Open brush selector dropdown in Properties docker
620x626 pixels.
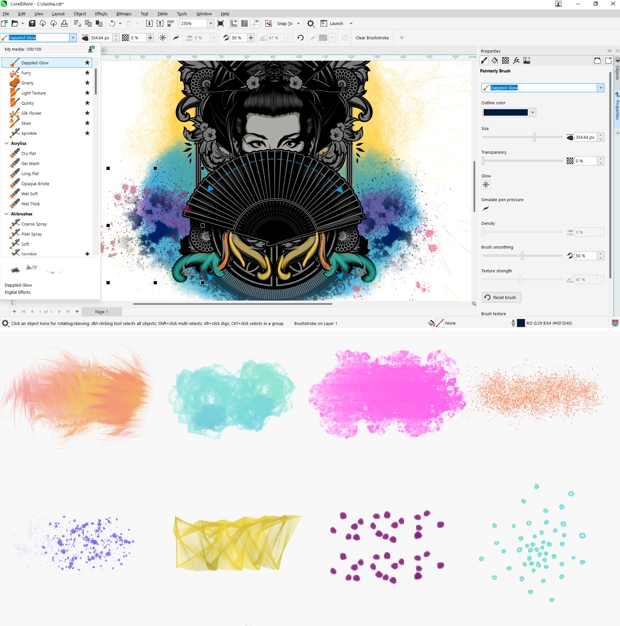(600, 88)
